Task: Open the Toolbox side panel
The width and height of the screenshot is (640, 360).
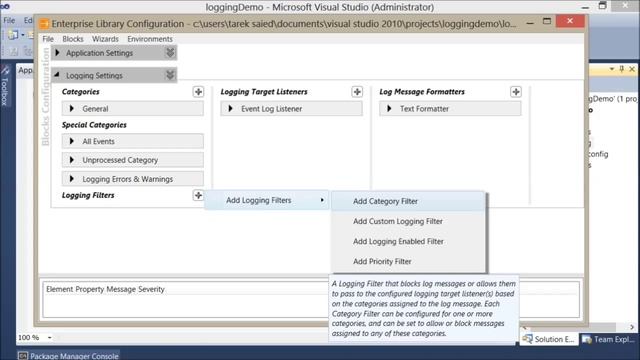Action: pyautogui.click(x=5, y=86)
